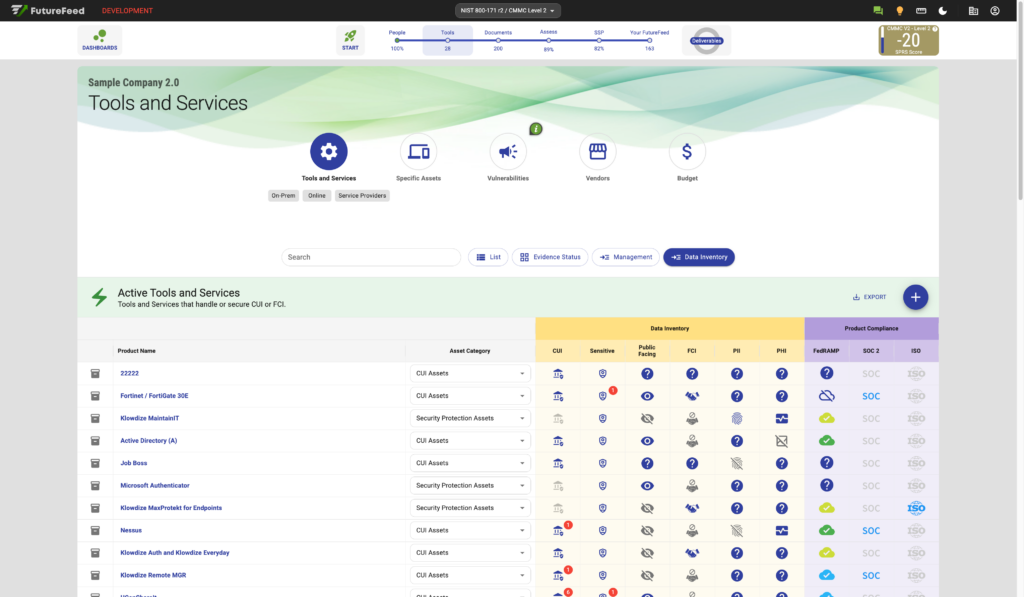This screenshot has width=1024, height=597.
Task: Switch to the Management view
Action: (x=626, y=257)
